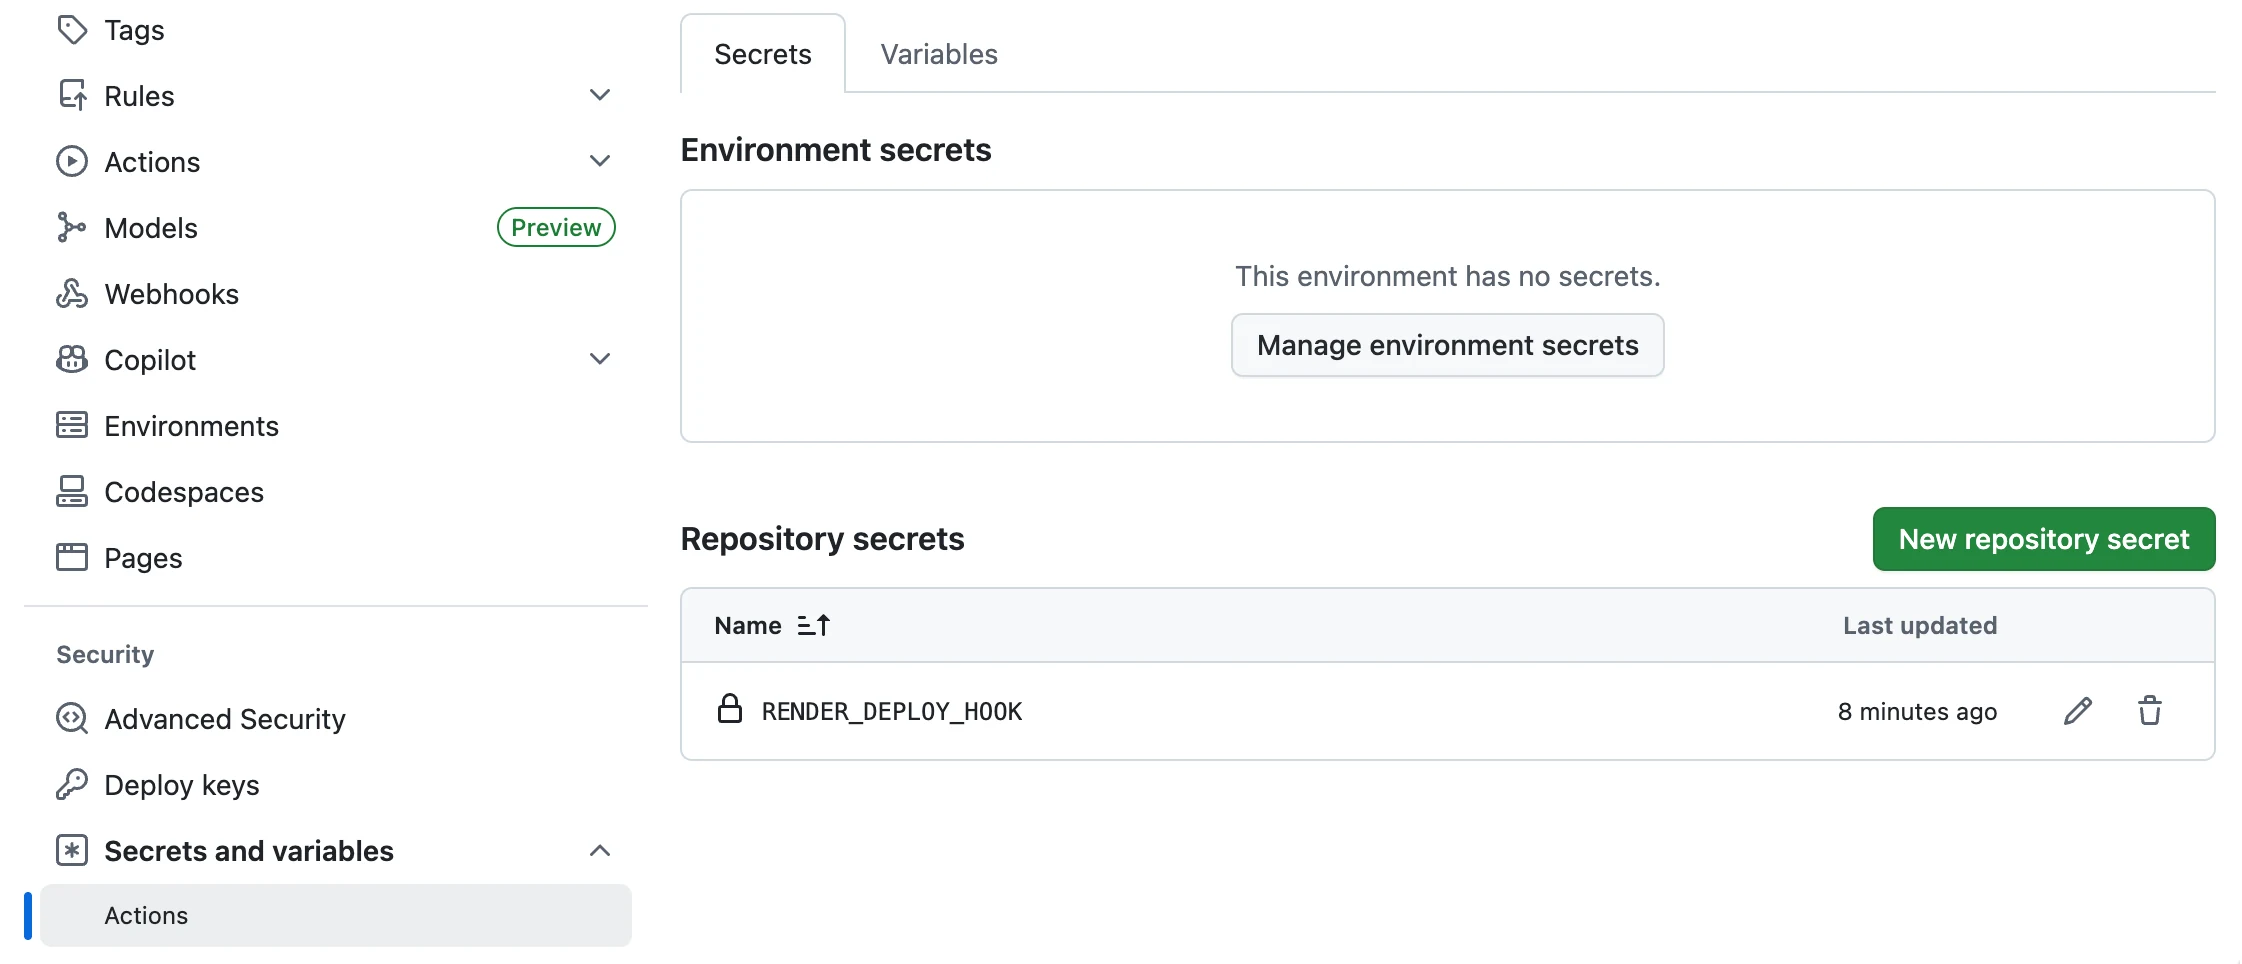Click the Actions play-circle icon
This screenshot has height=964, width=2242.
click(x=72, y=162)
